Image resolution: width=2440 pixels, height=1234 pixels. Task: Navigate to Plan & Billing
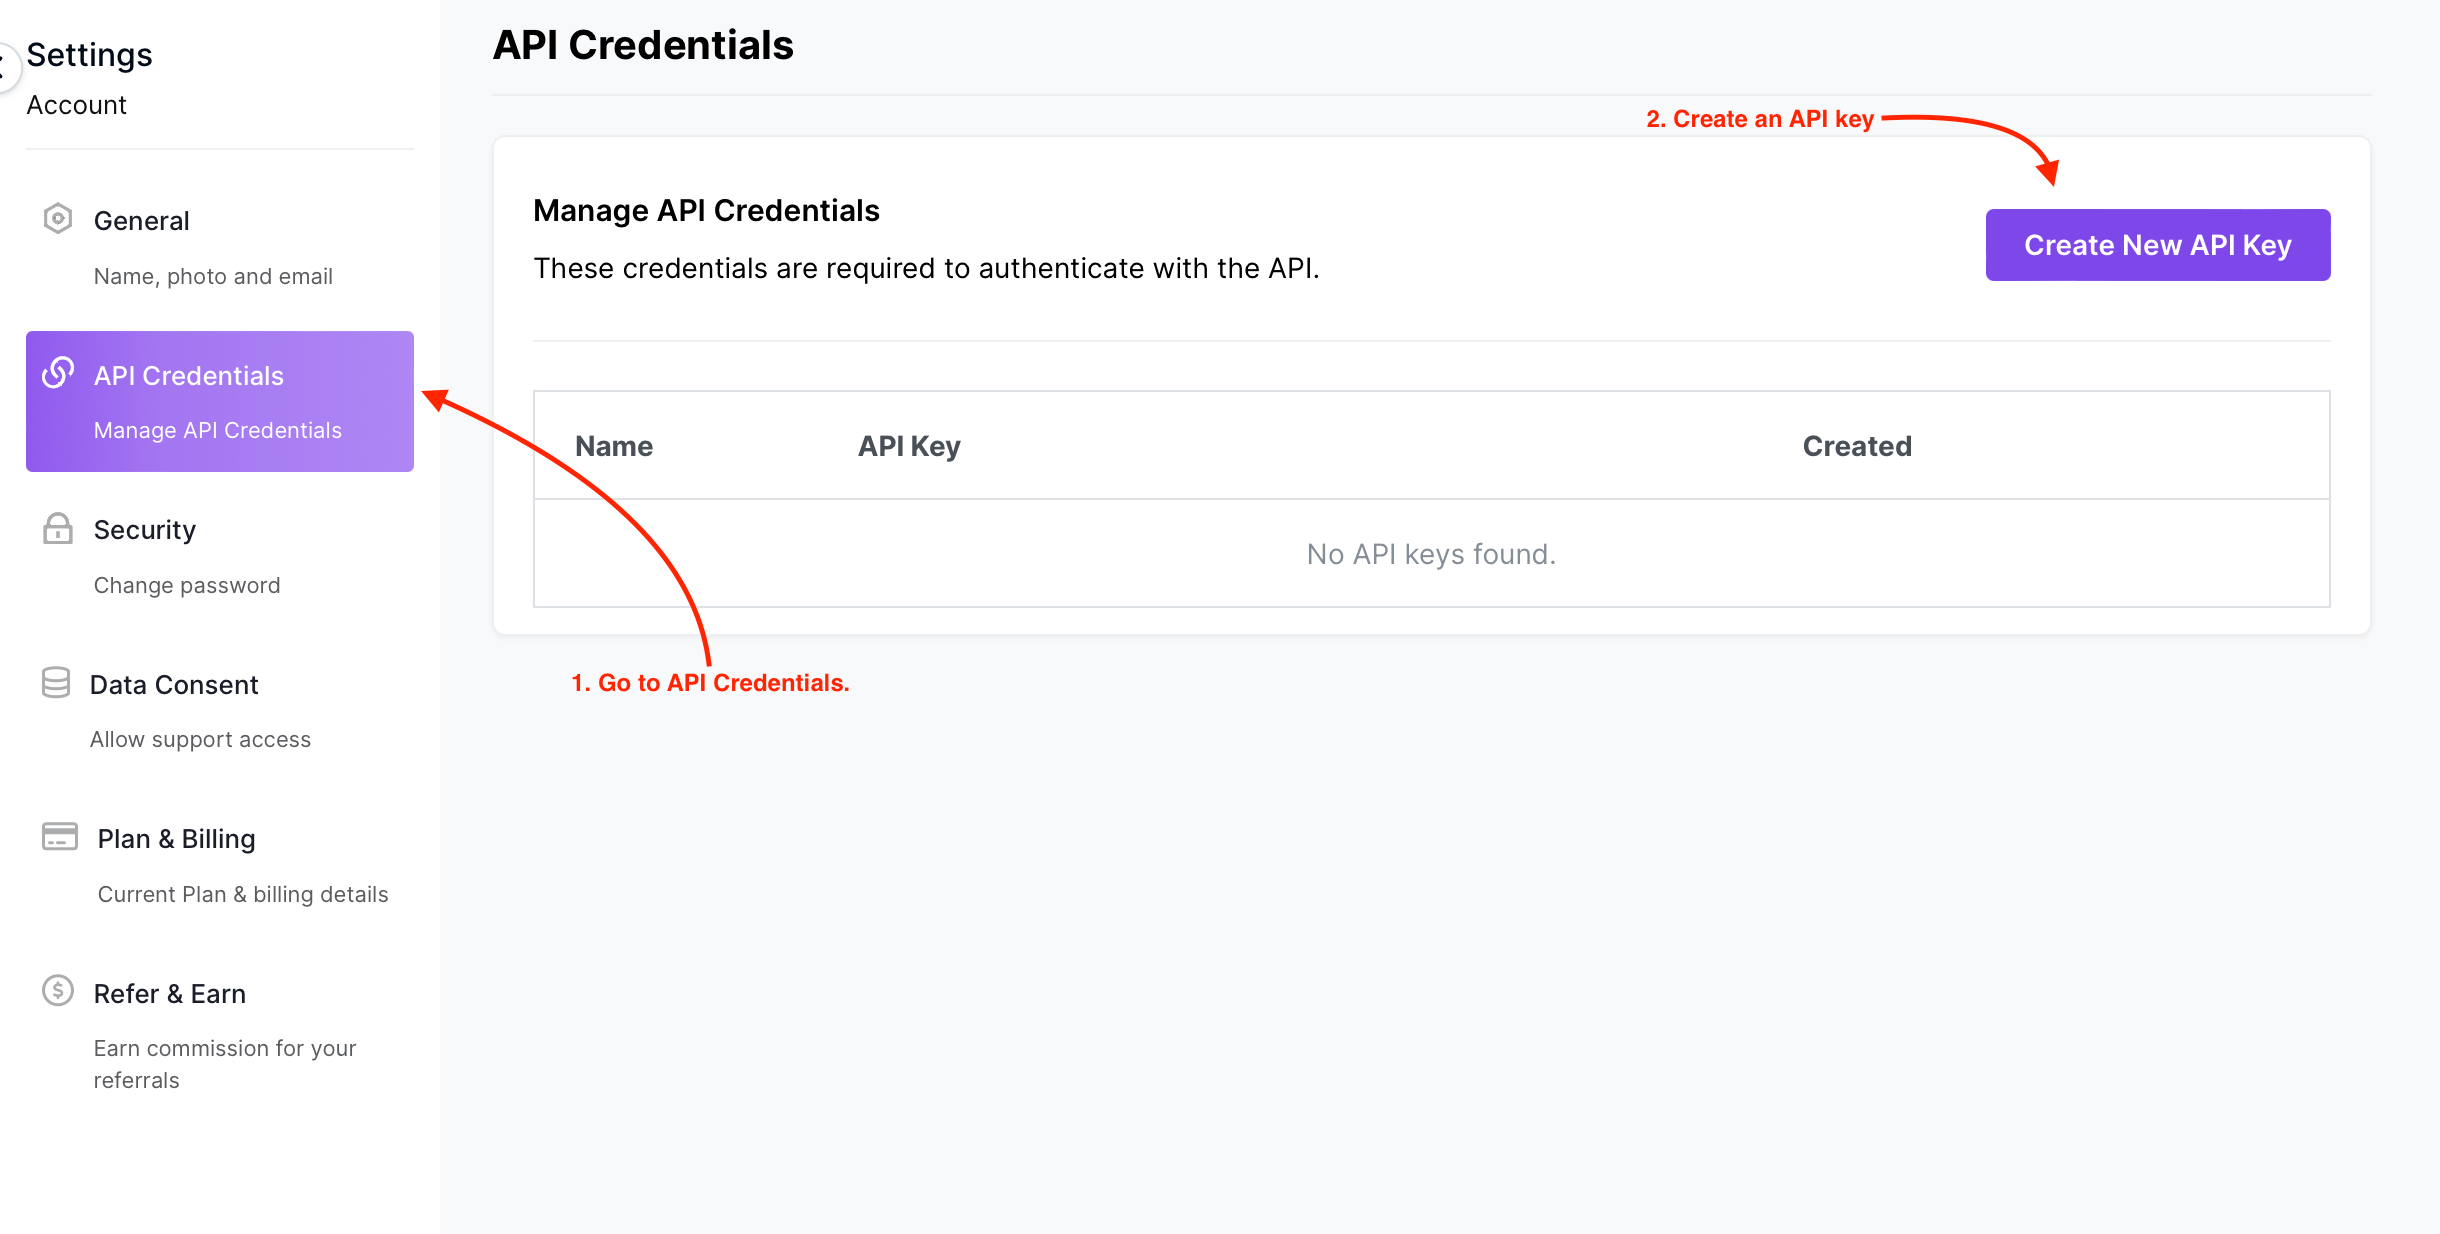point(176,839)
